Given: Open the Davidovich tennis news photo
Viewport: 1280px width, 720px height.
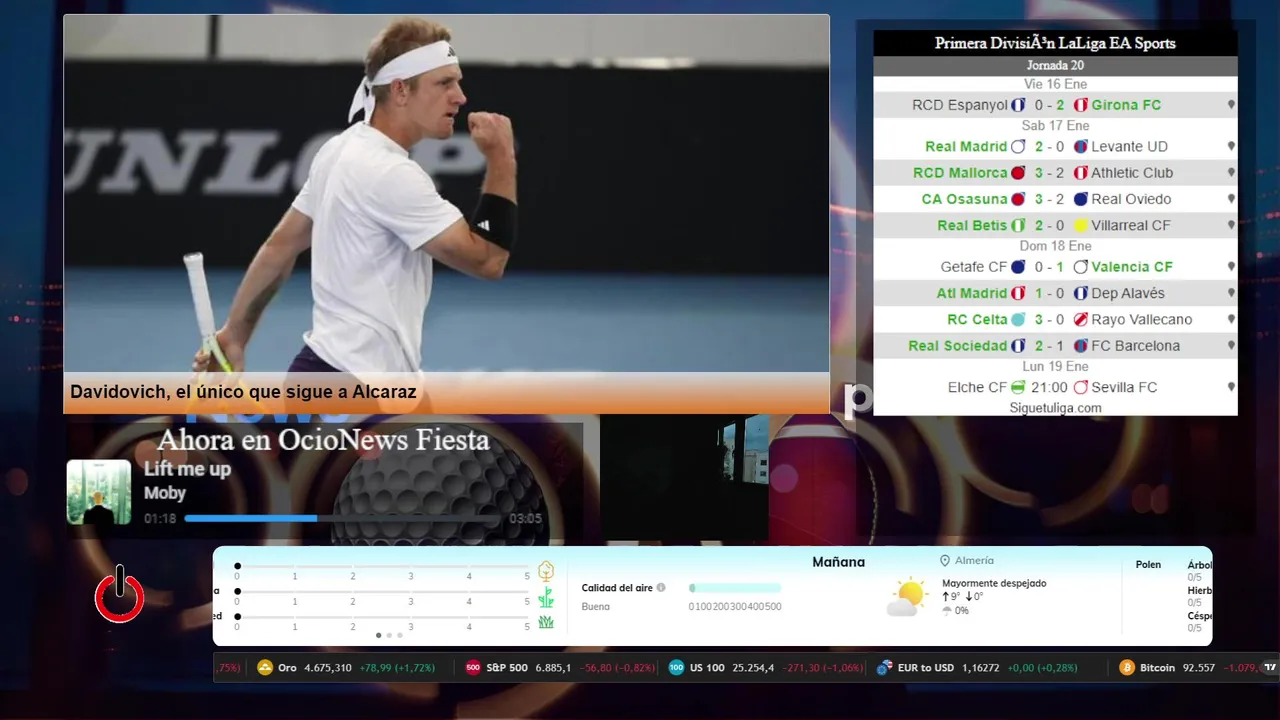Looking at the screenshot, I should pyautogui.click(x=446, y=193).
